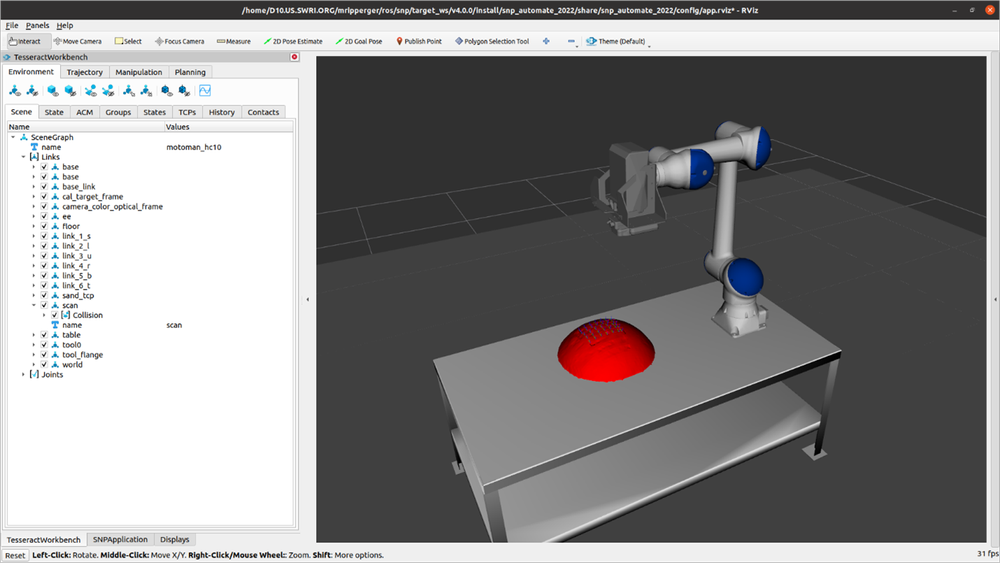Viewport: 1000px width, 563px height.
Task: Click the select all links icon
Action: (x=129, y=91)
